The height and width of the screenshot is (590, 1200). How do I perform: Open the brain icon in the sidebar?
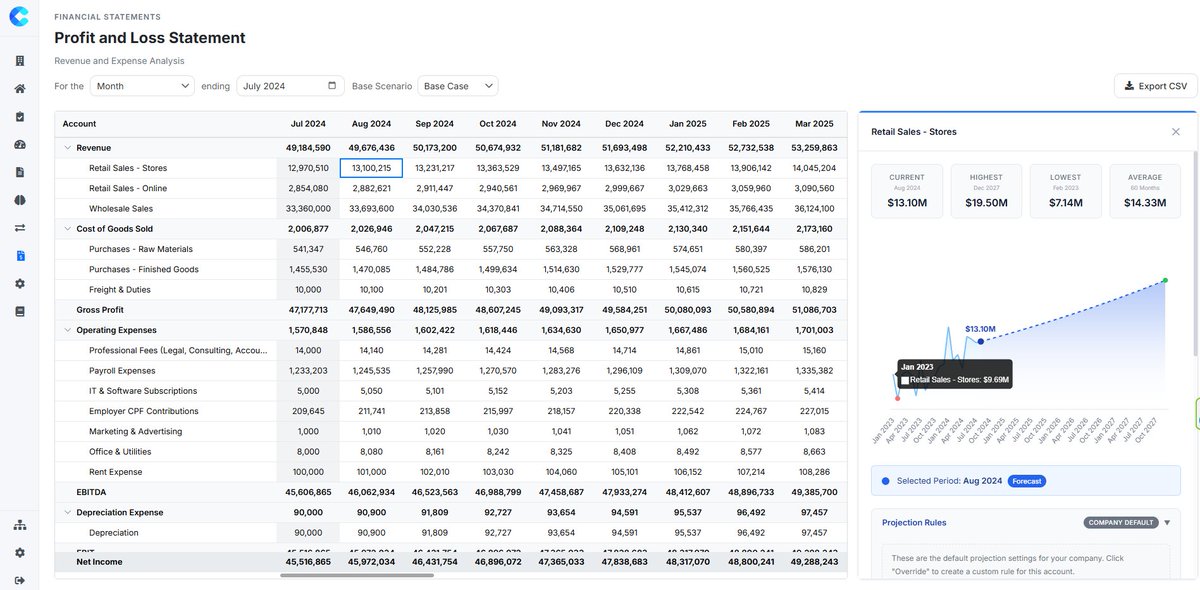(x=19, y=200)
